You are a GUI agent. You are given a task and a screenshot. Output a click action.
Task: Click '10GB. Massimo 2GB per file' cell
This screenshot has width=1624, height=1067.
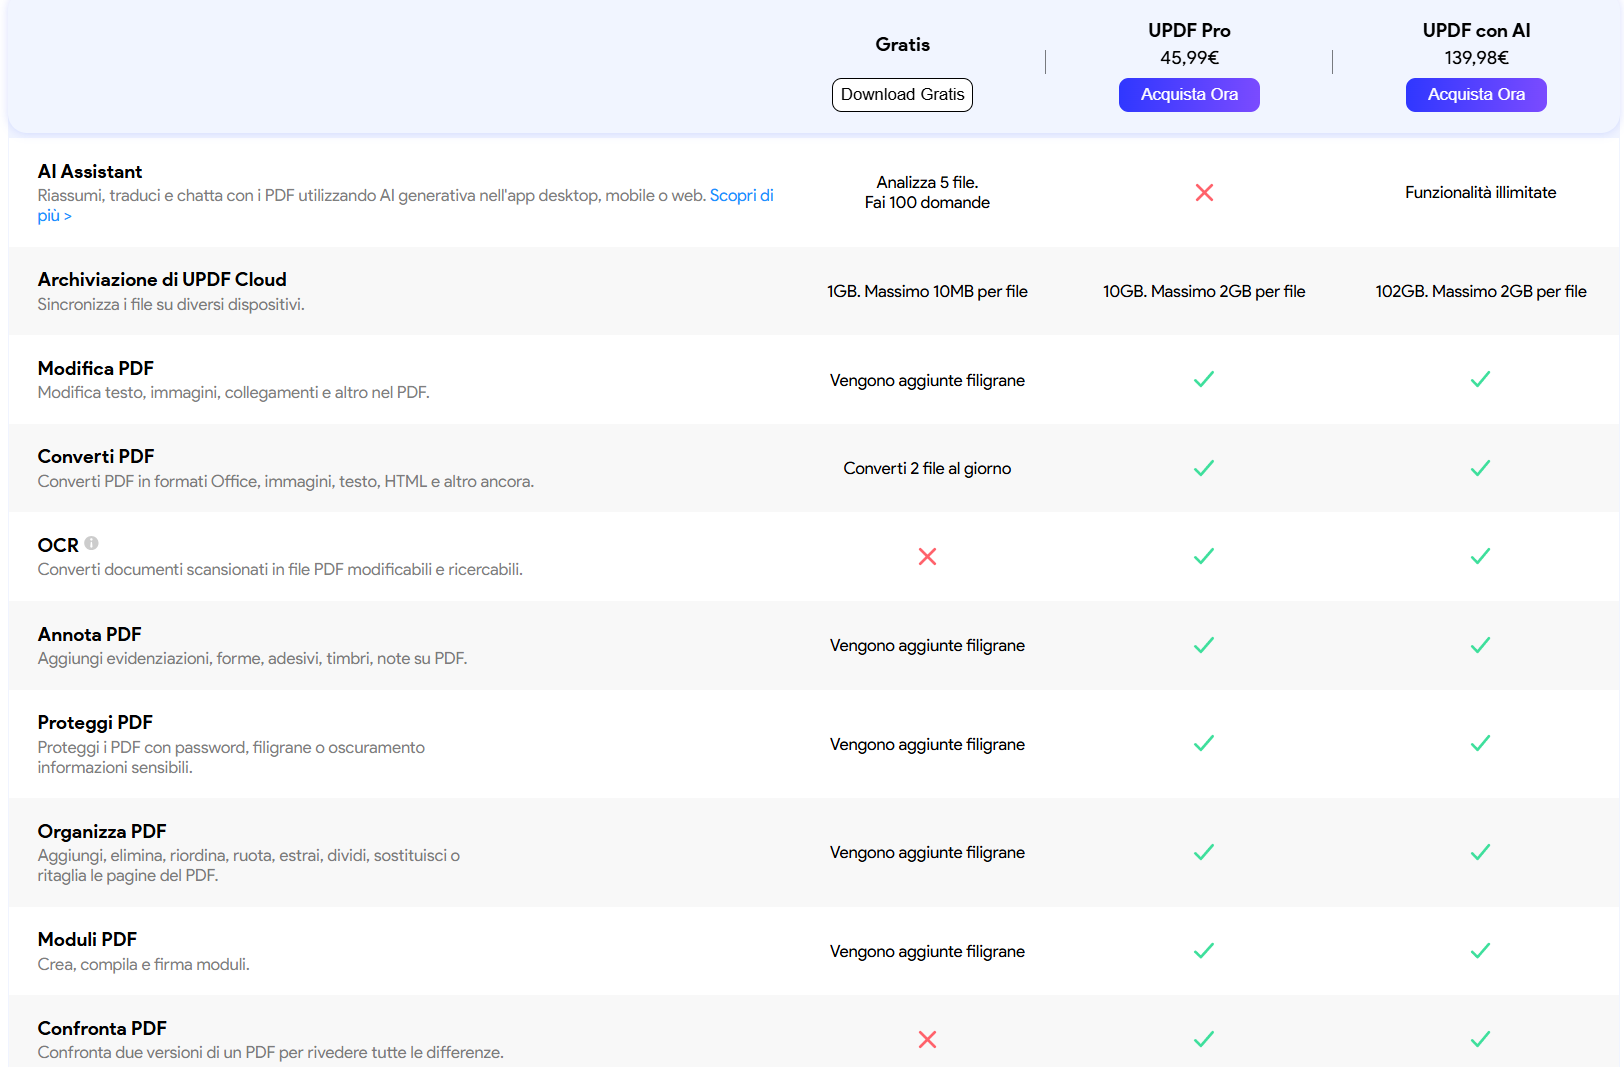[1204, 291]
